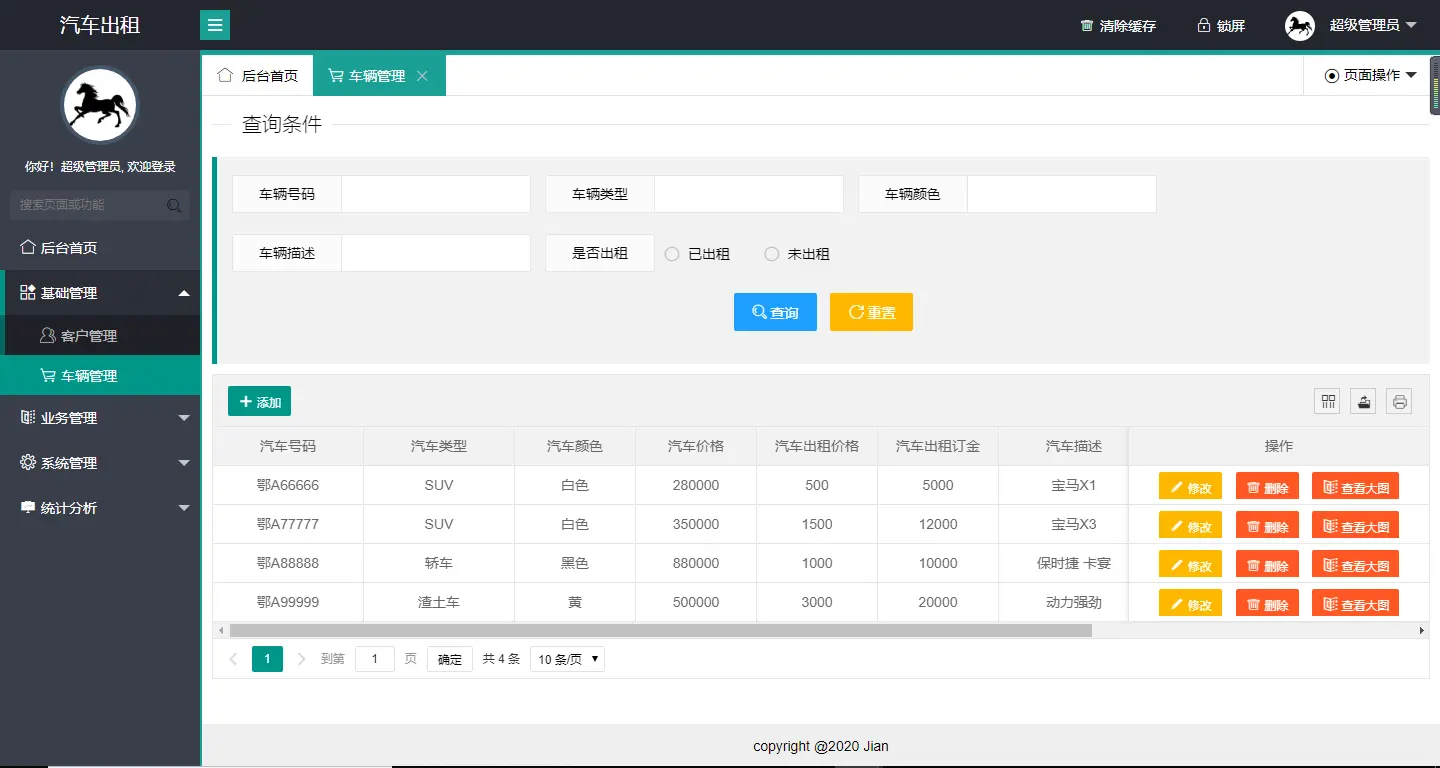Expand the 业务管理 menu
This screenshot has height=768, width=1440.
coord(100,418)
